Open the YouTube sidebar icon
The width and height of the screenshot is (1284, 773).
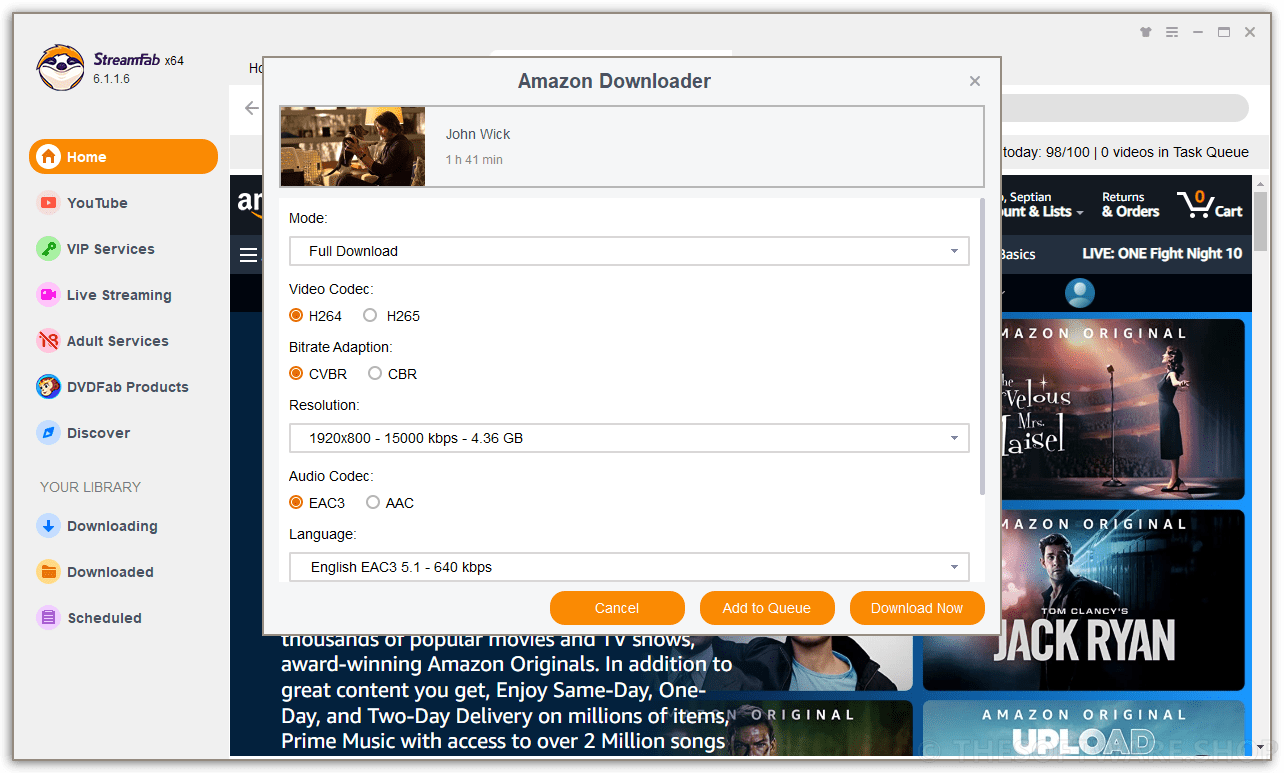tap(48, 203)
